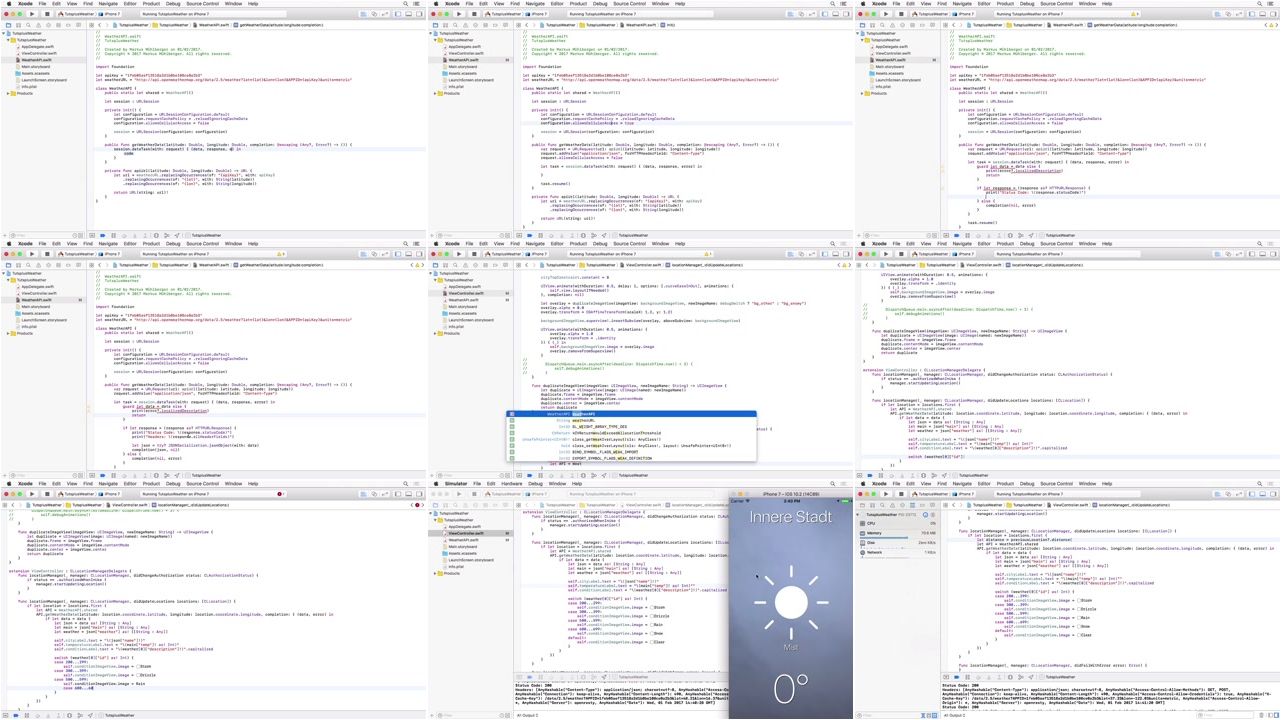
Task: Open iPhone 7 device selector in top-left toolbar
Action: (x=109, y=14)
